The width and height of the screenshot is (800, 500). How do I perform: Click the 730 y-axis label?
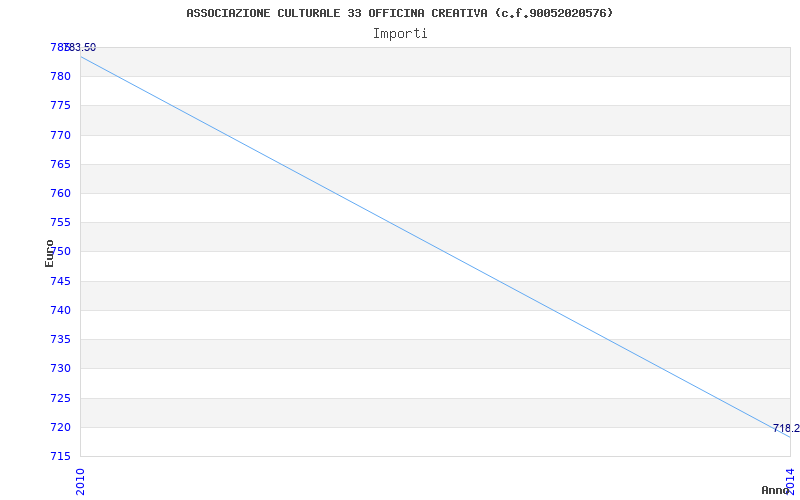coord(61,368)
